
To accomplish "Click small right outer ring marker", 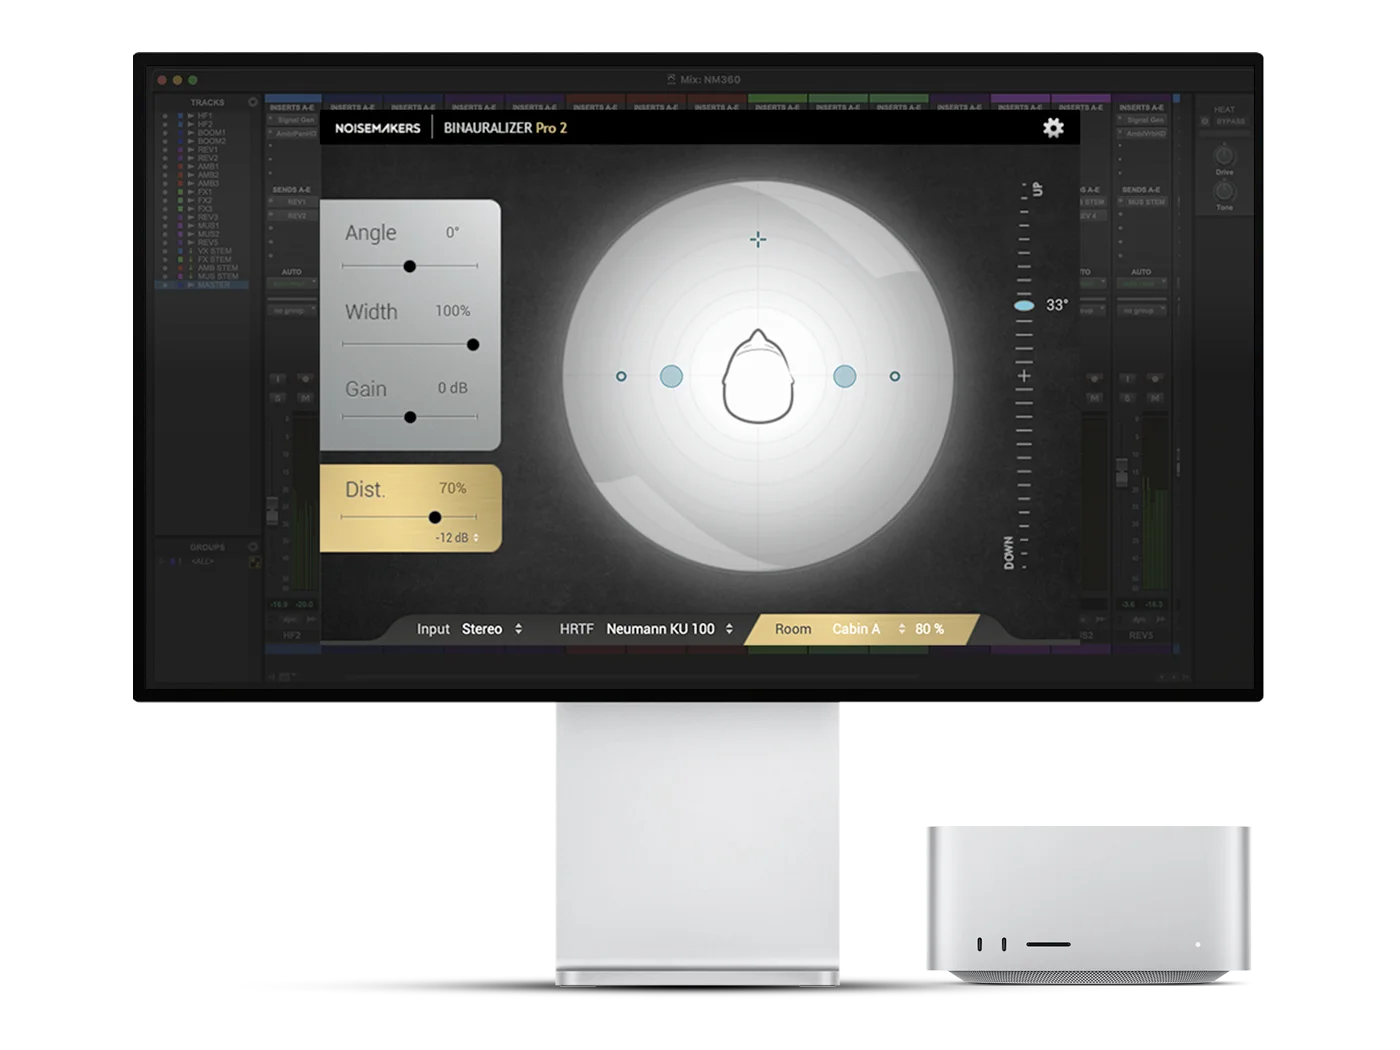I will [x=895, y=377].
